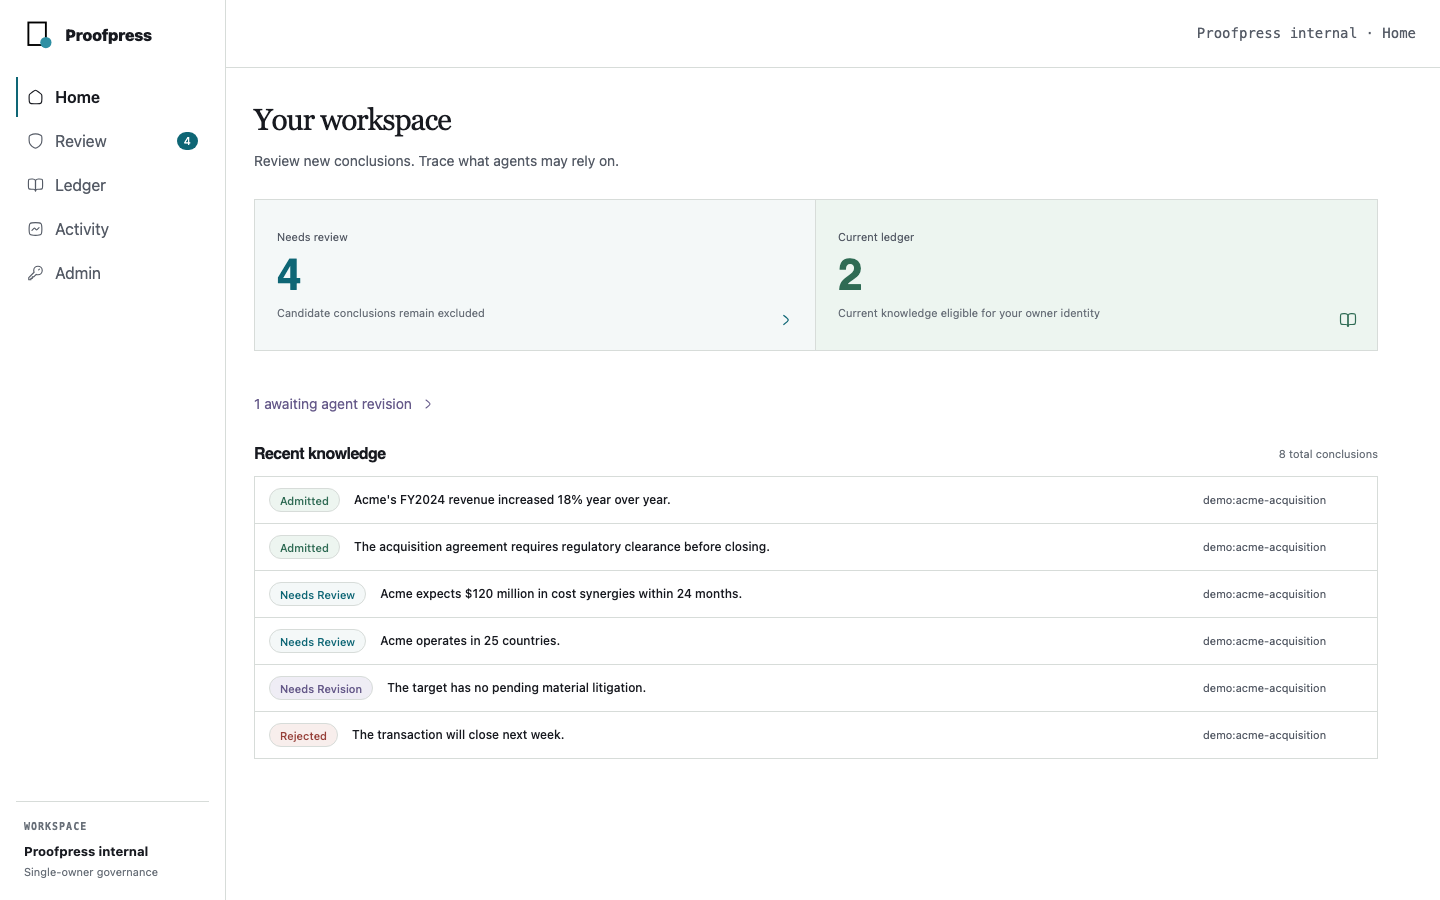Click the Admin key icon
Viewport: 1440px width, 900px height.
pos(35,273)
